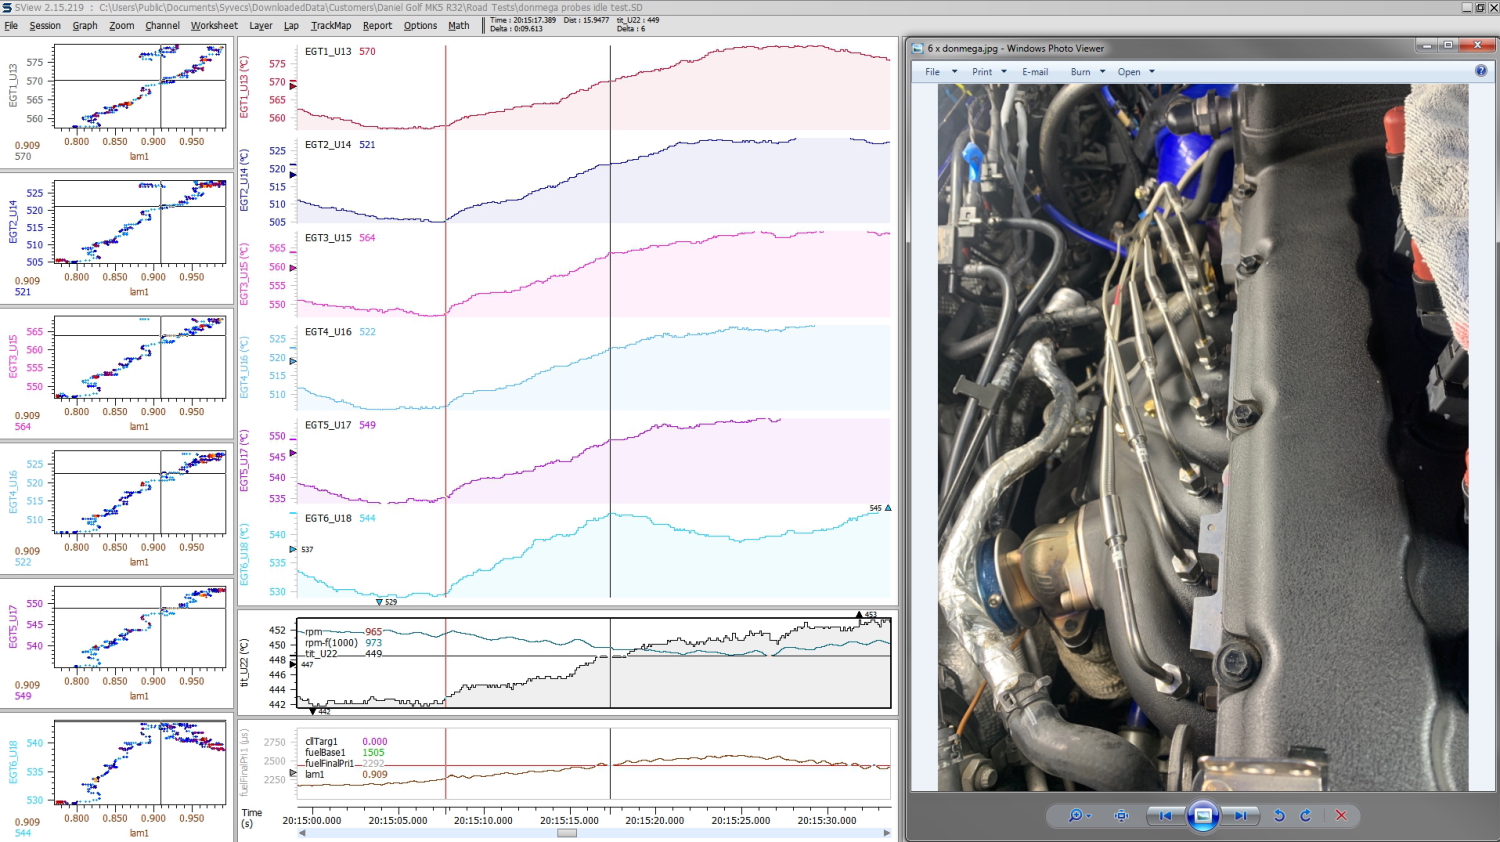Open the TrackMap menu

click(x=330, y=26)
